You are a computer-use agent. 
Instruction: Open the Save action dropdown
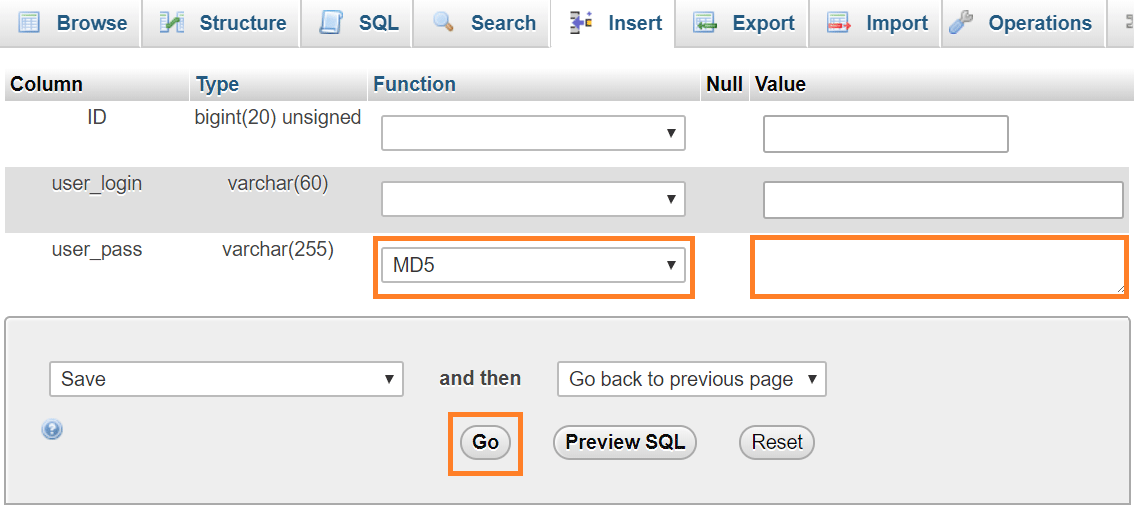[x=226, y=379]
